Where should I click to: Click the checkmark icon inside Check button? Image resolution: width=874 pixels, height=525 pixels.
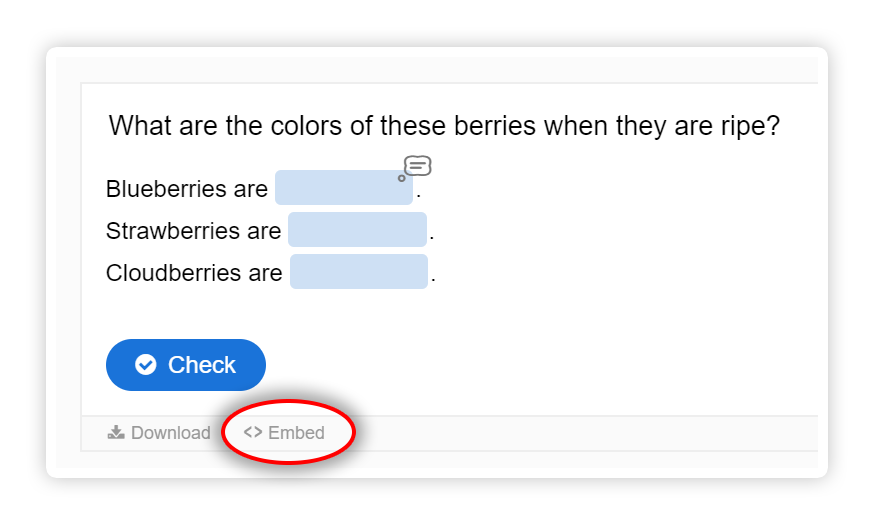pos(145,365)
